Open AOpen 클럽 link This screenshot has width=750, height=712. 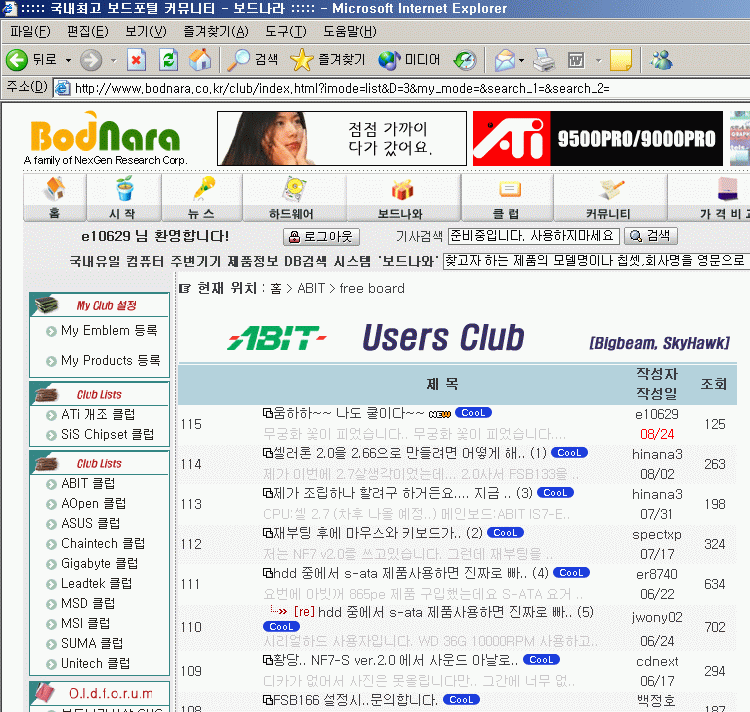click(93, 504)
